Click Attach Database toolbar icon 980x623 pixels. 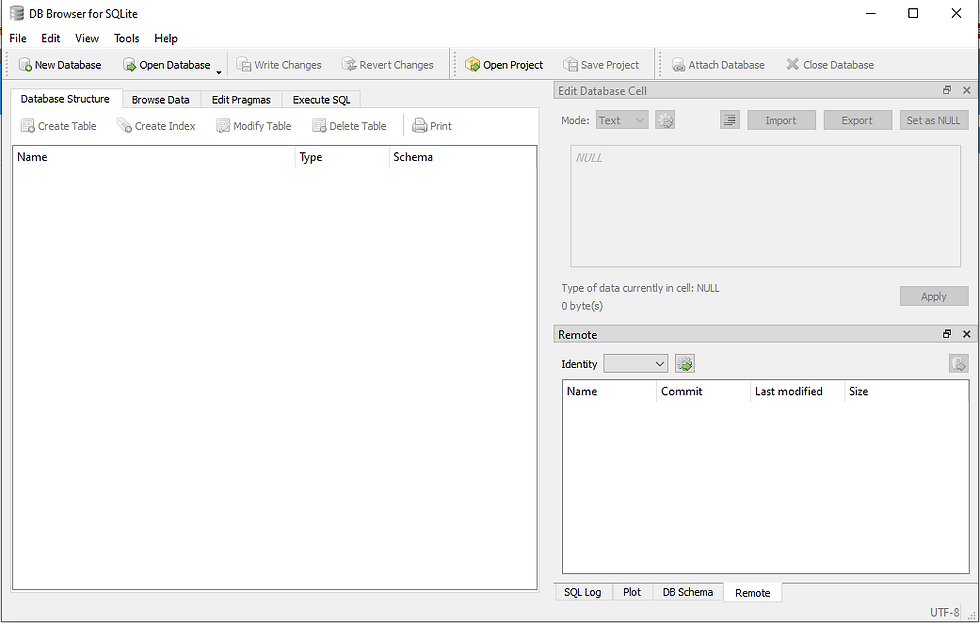point(678,65)
